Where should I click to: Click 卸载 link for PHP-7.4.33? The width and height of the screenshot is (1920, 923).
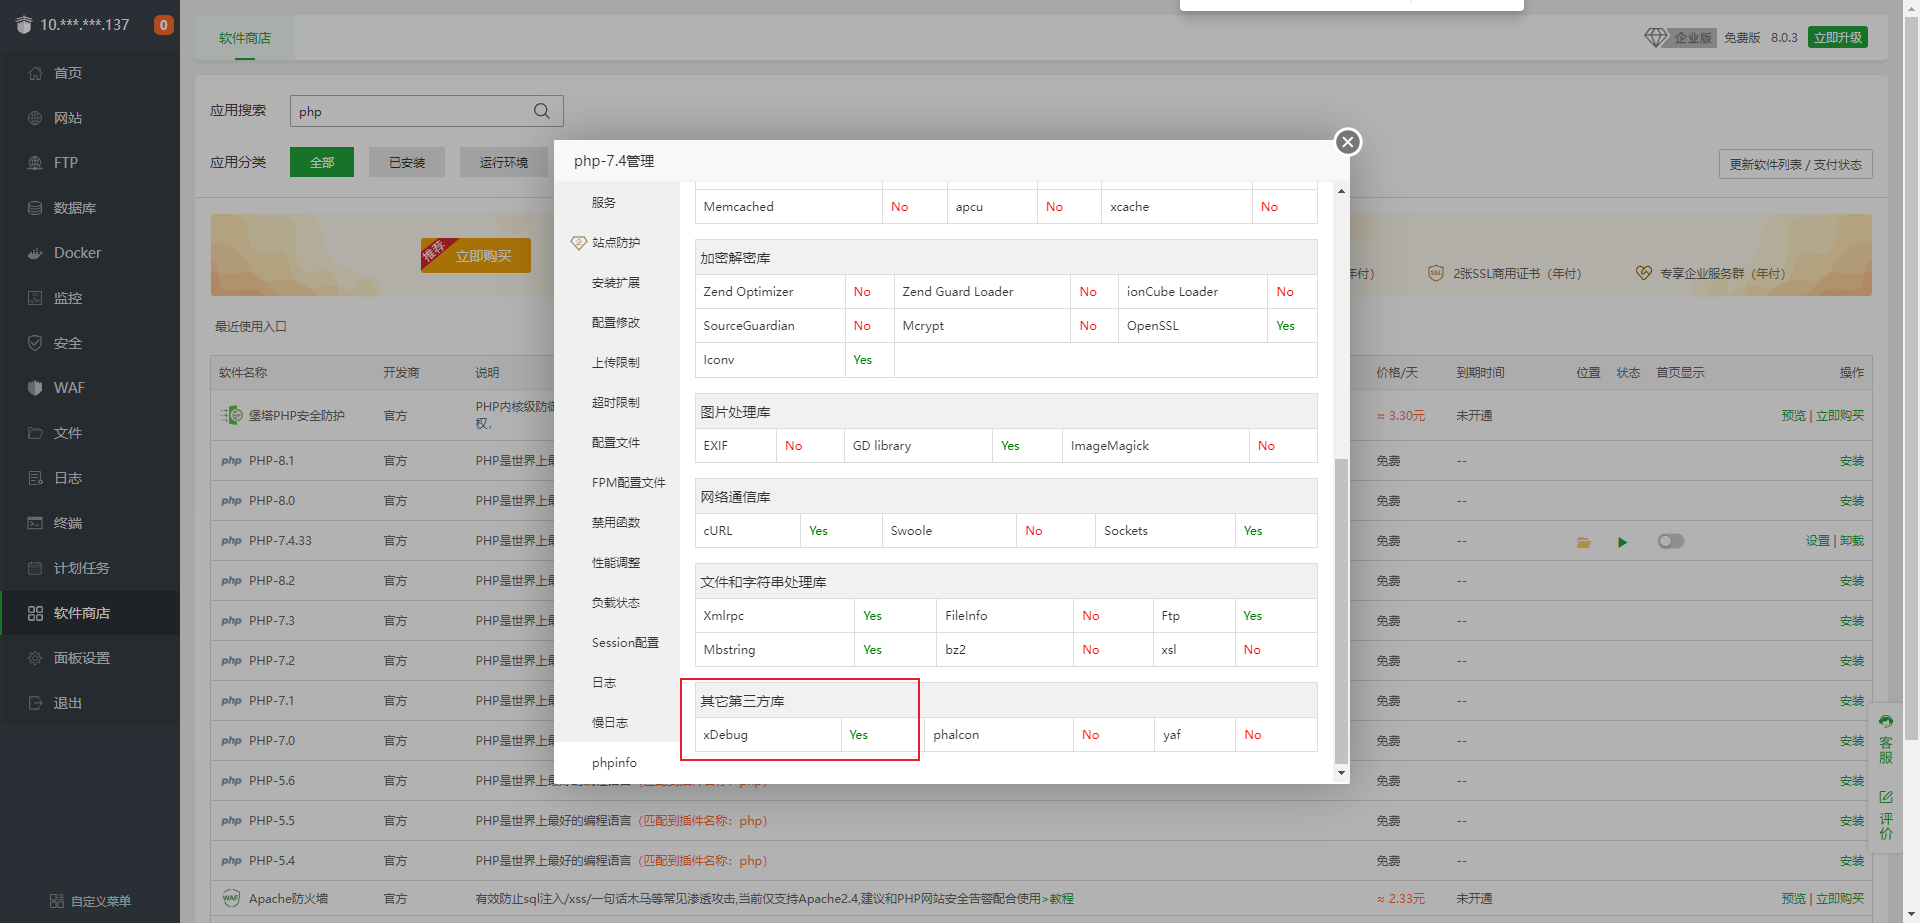(1852, 541)
